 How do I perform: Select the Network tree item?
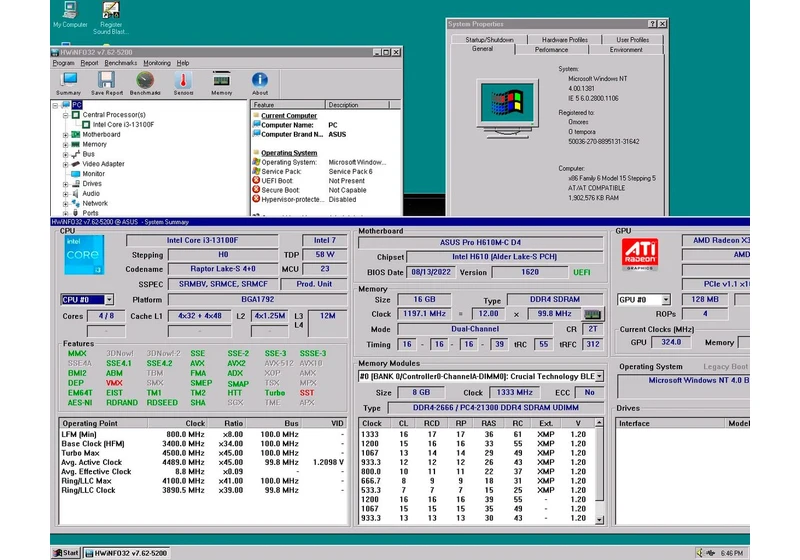95,203
